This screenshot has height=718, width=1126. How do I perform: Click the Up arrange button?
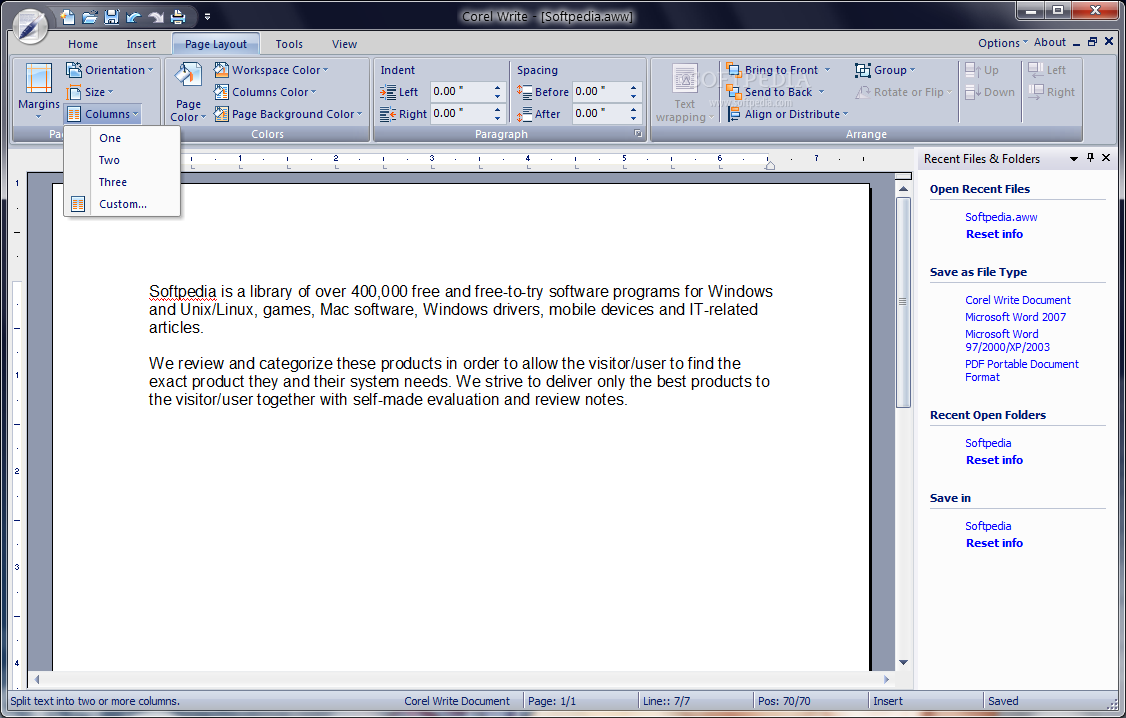point(982,70)
